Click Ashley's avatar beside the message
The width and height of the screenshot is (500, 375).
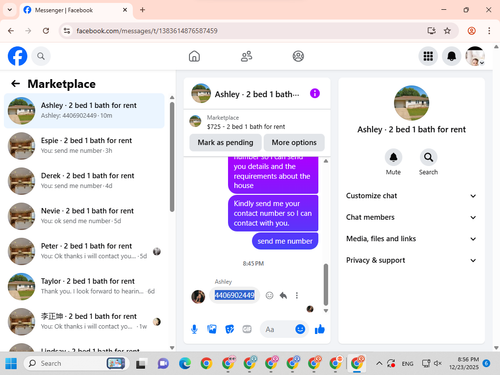[x=198, y=296]
